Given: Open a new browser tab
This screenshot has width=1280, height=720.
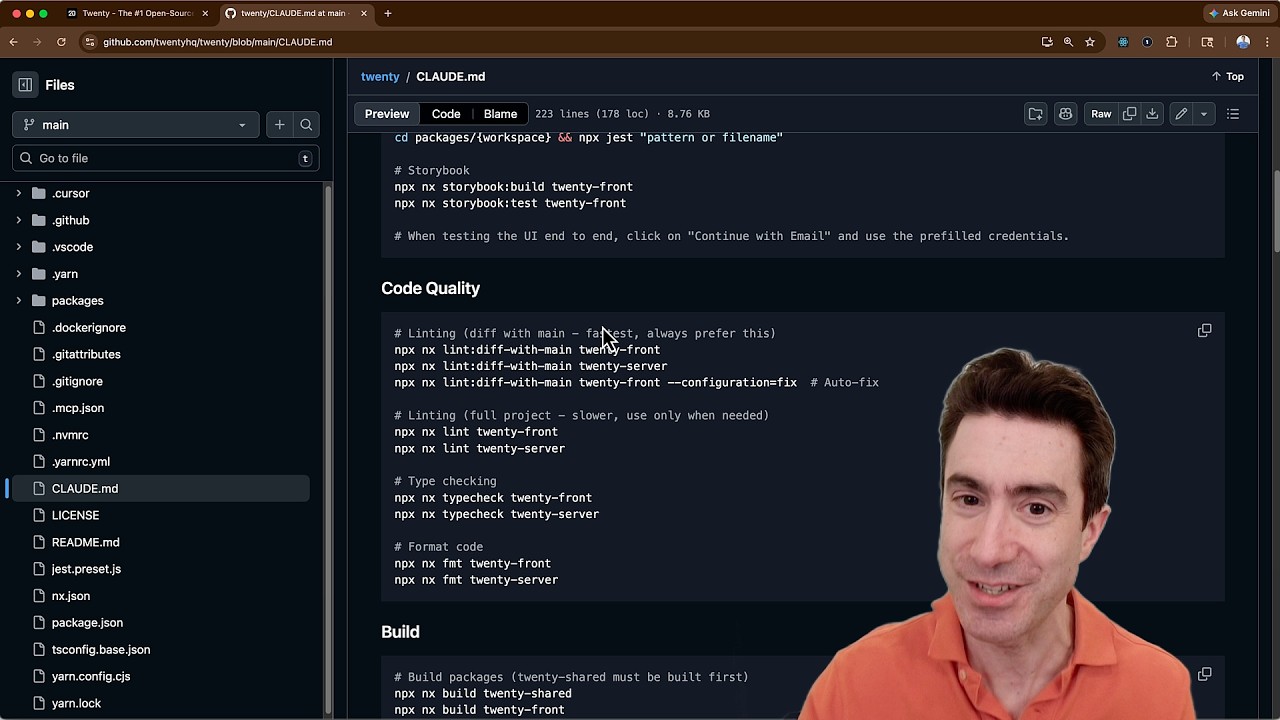Looking at the screenshot, I should tap(388, 13).
